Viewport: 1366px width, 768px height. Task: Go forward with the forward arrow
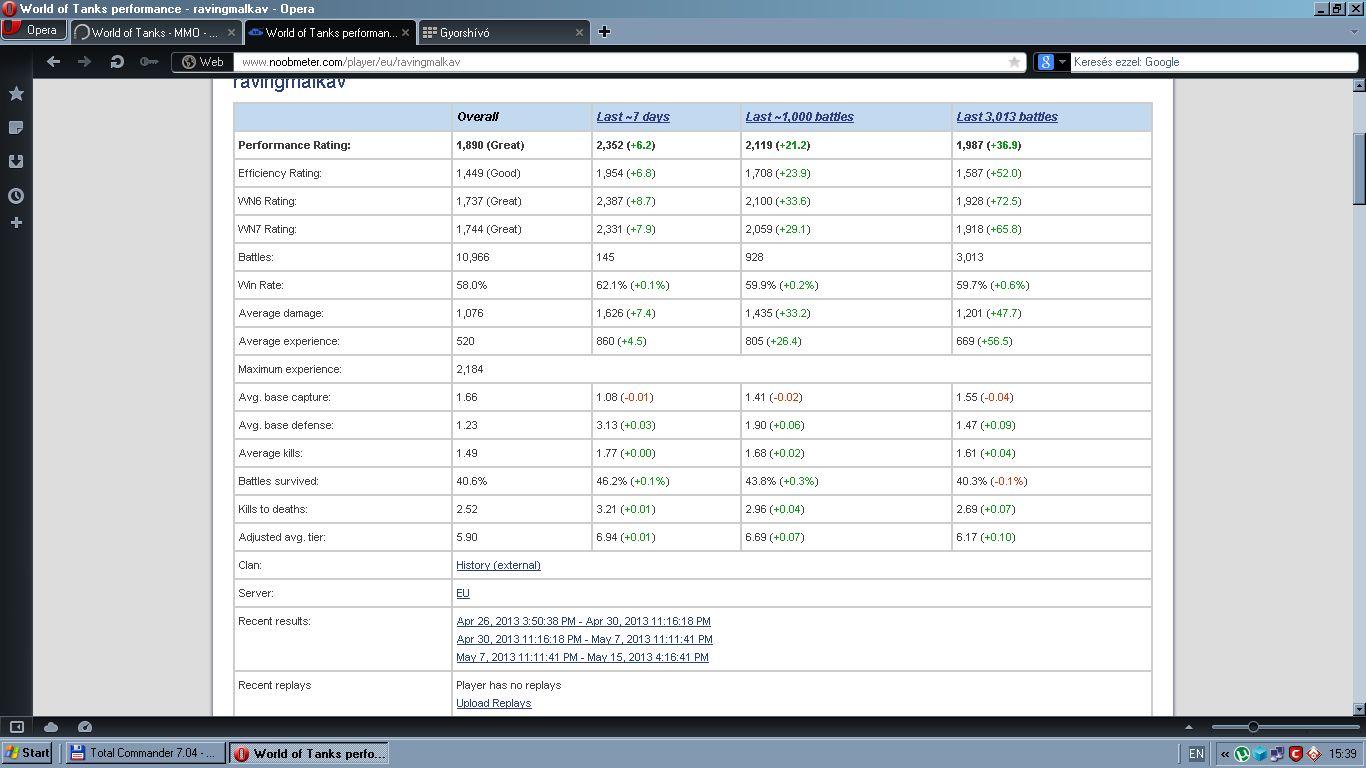point(84,62)
